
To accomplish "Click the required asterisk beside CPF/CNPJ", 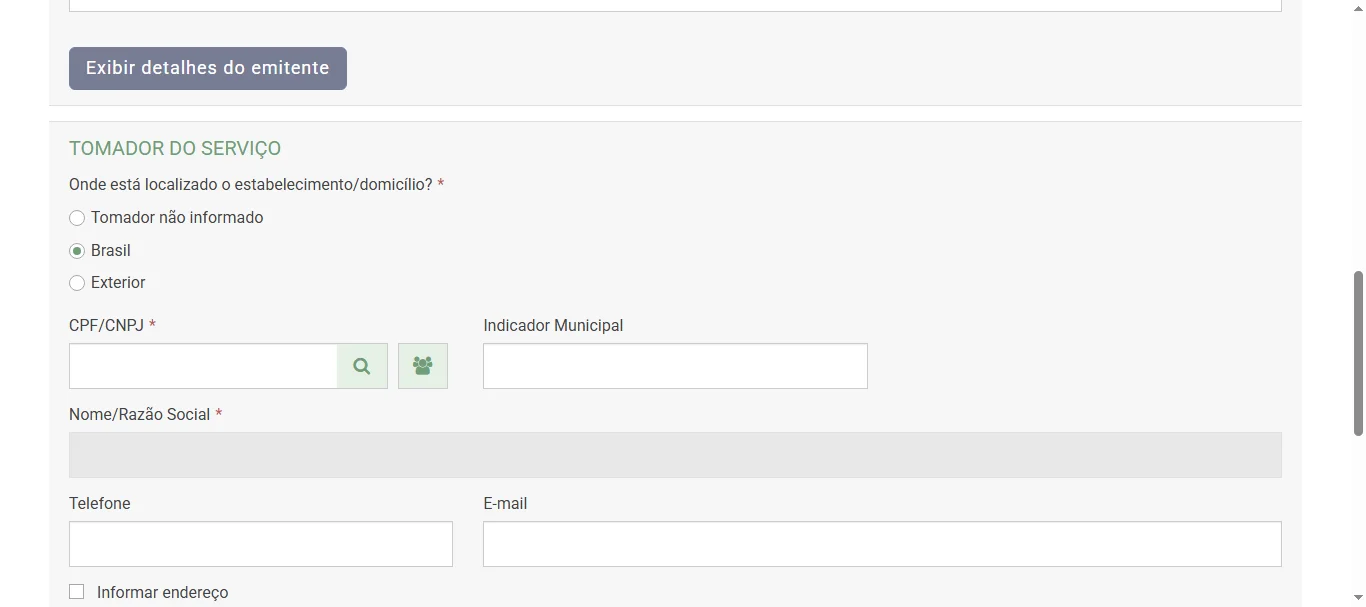I will coord(151,325).
